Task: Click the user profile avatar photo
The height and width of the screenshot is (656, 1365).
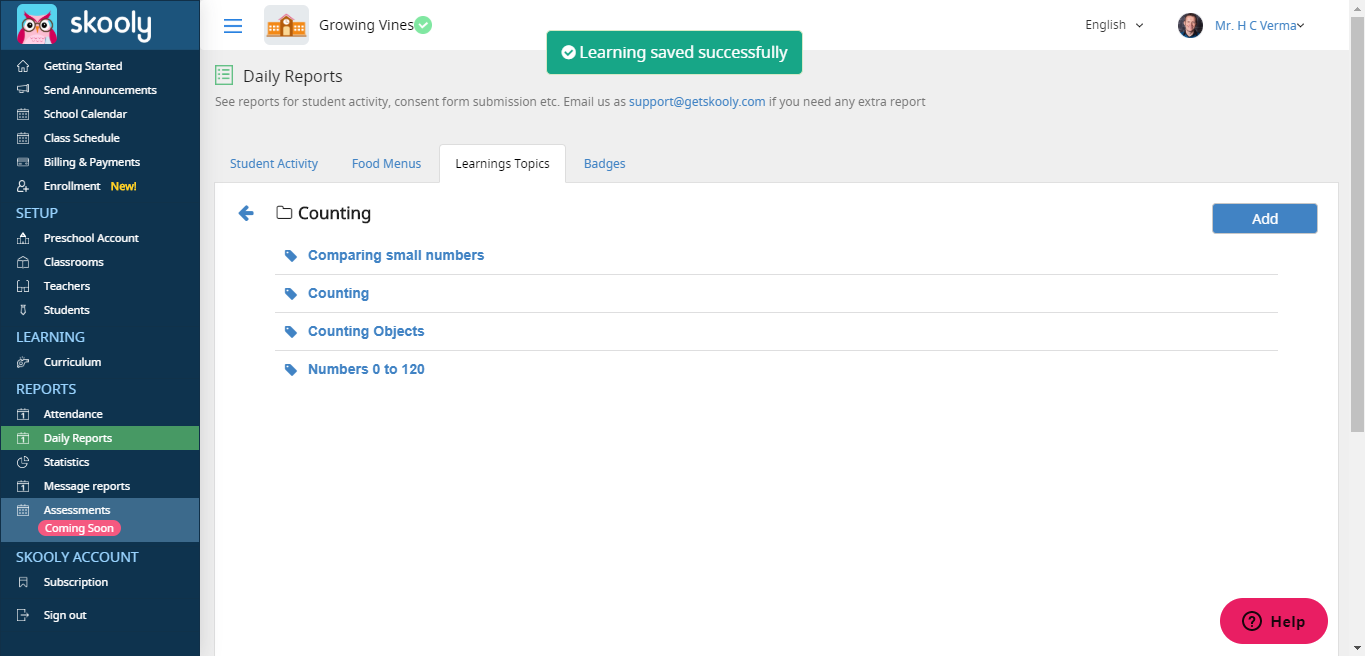Action: click(1190, 26)
